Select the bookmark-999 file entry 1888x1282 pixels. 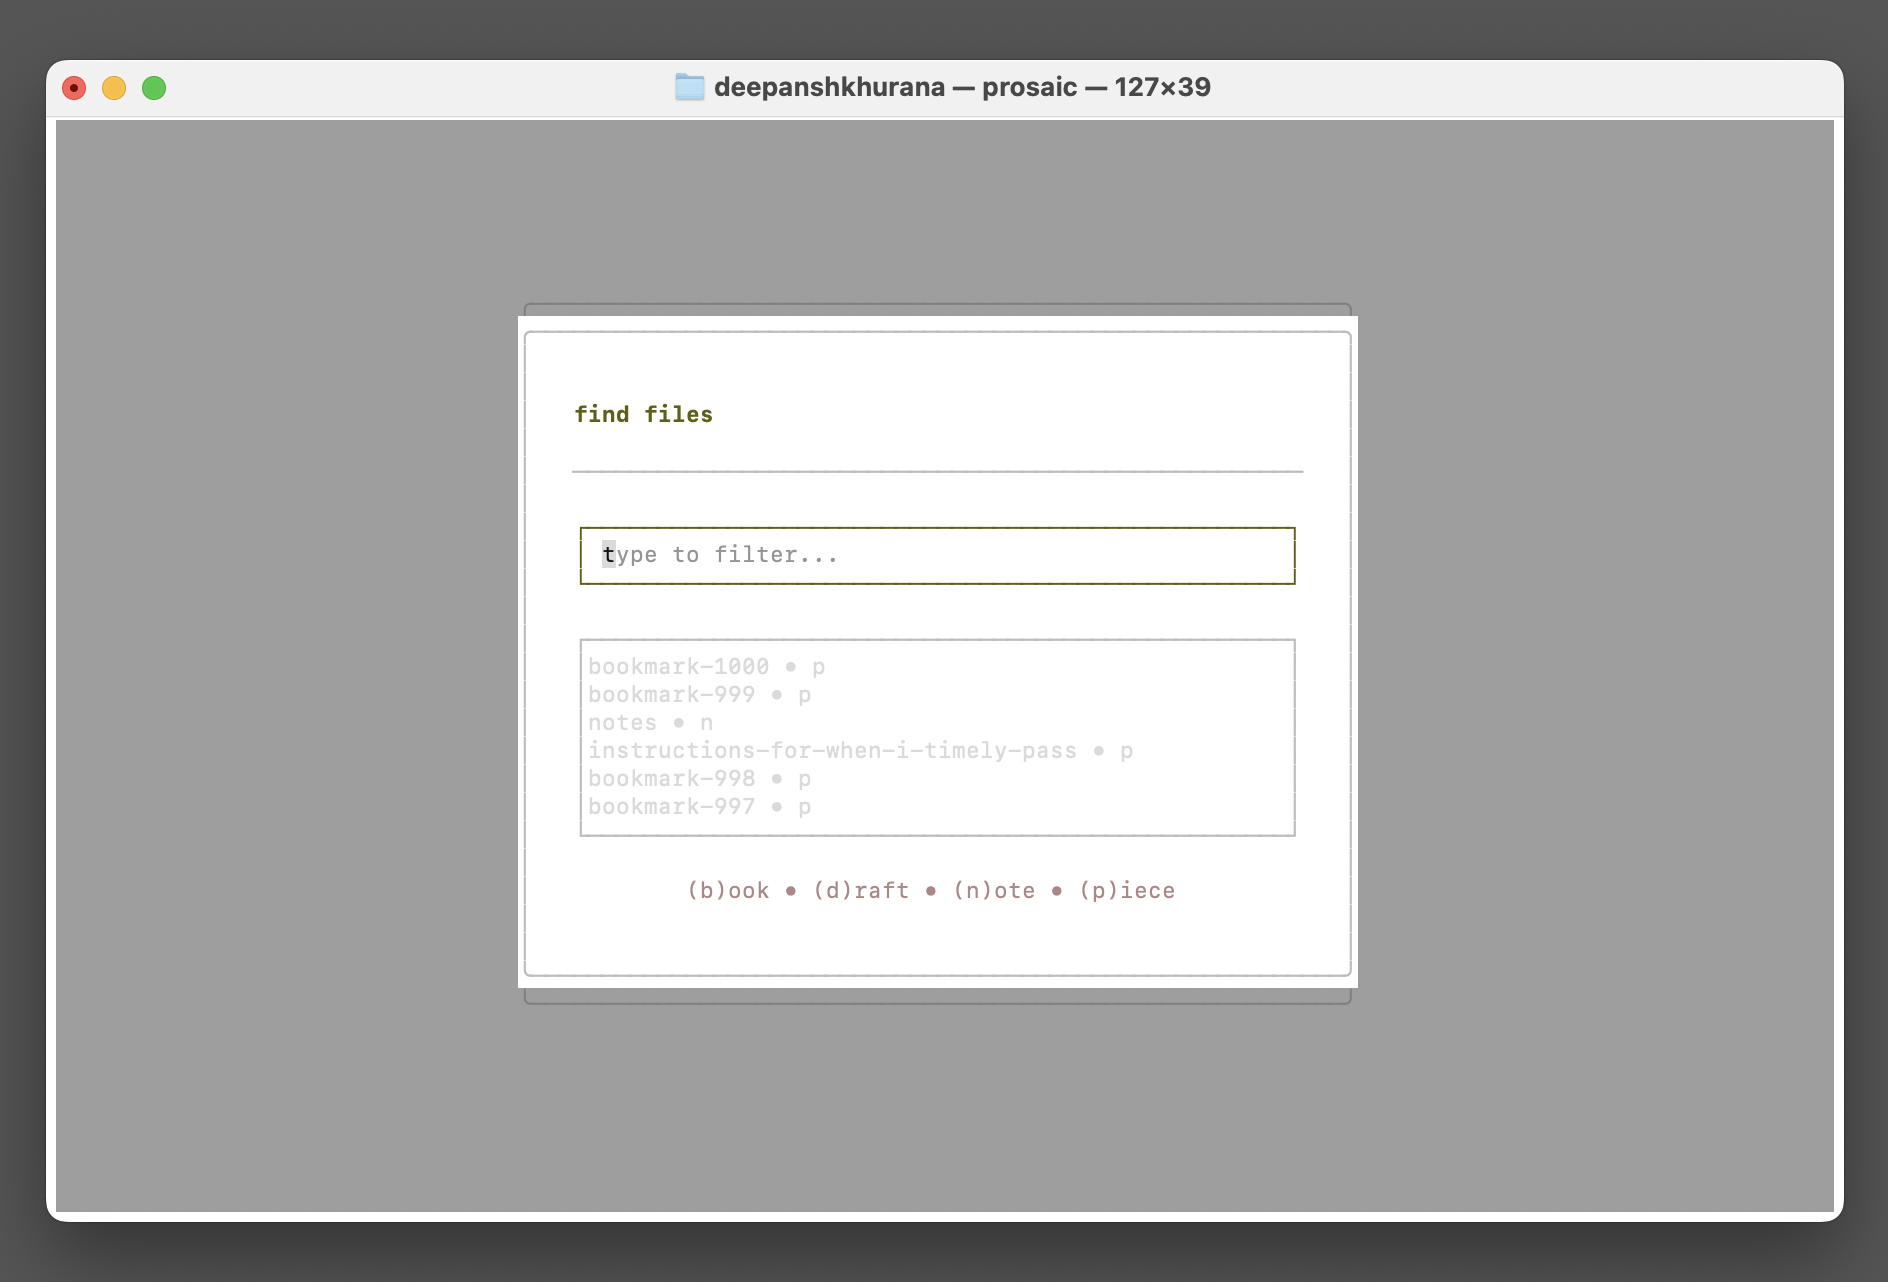672,694
